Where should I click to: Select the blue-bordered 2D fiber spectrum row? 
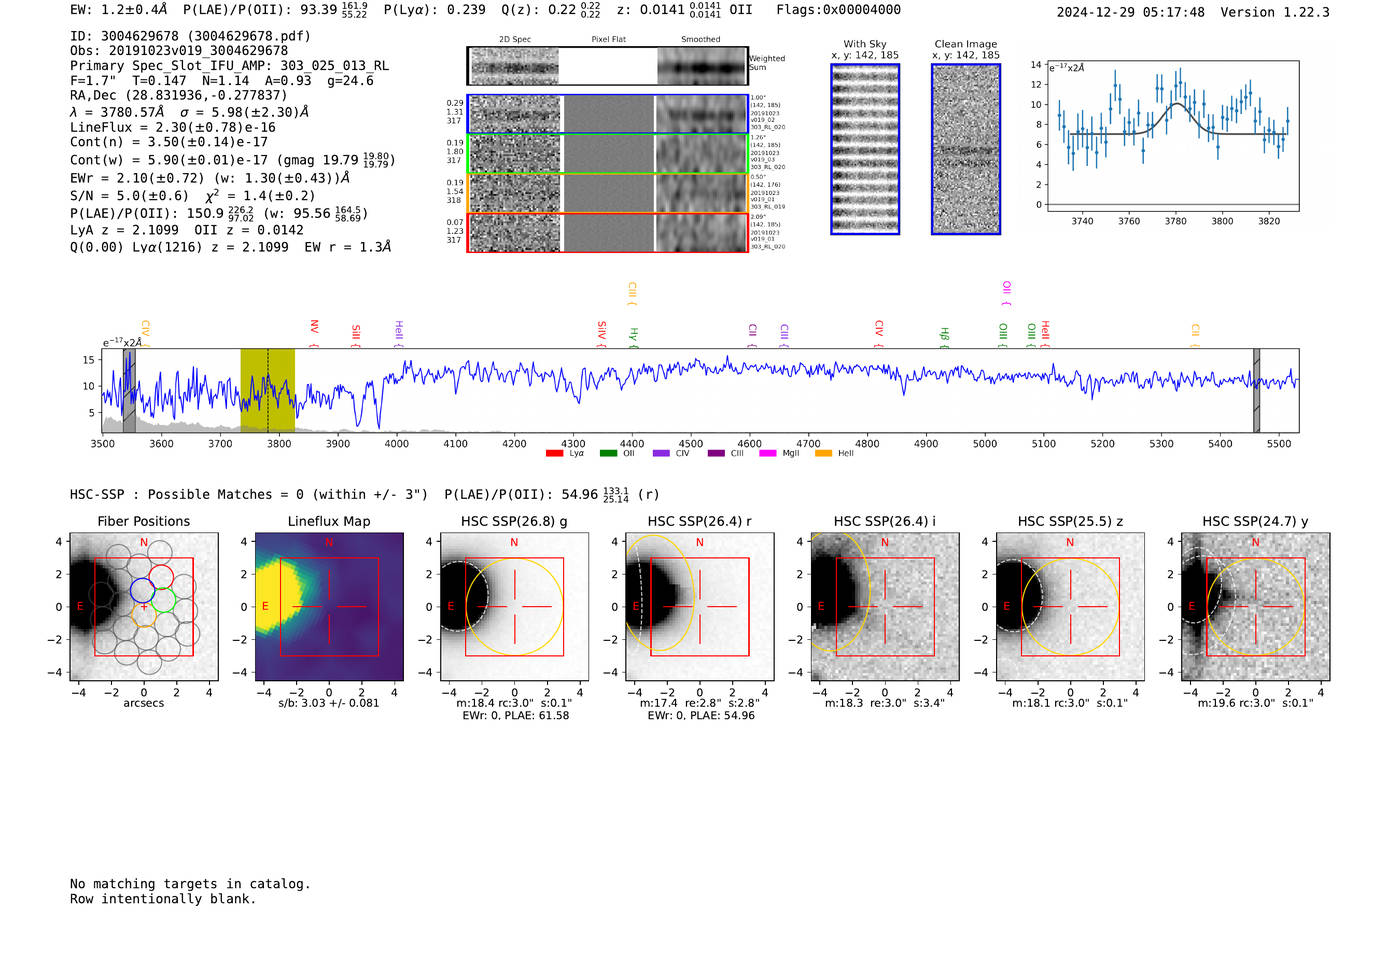[x=608, y=114]
